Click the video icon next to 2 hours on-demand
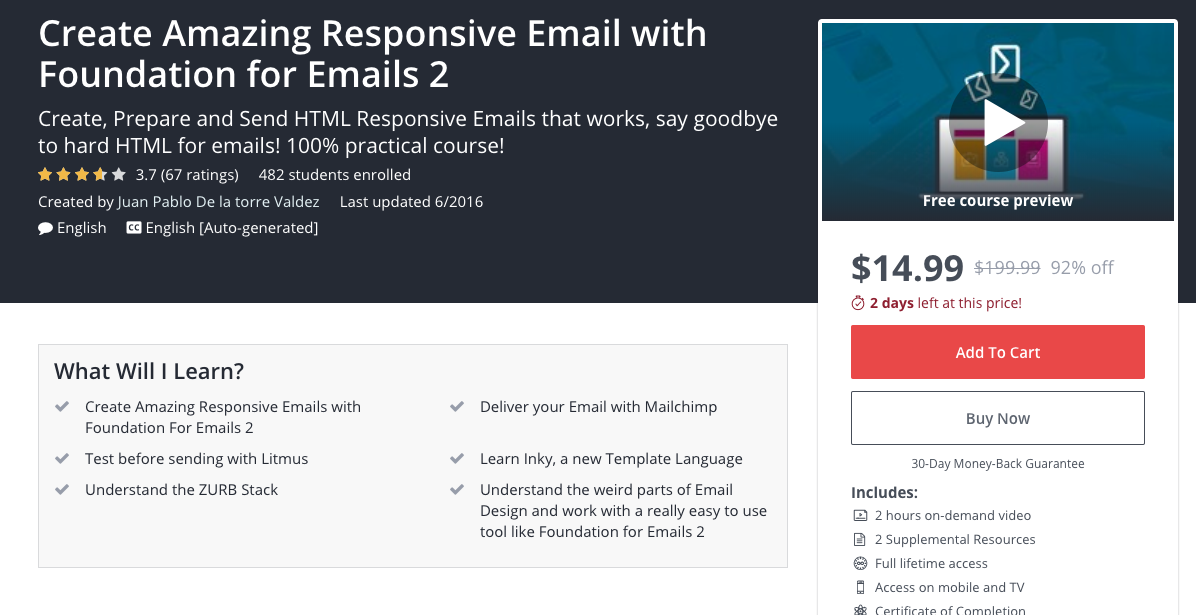This screenshot has height=615, width=1196. pyautogui.click(x=860, y=516)
